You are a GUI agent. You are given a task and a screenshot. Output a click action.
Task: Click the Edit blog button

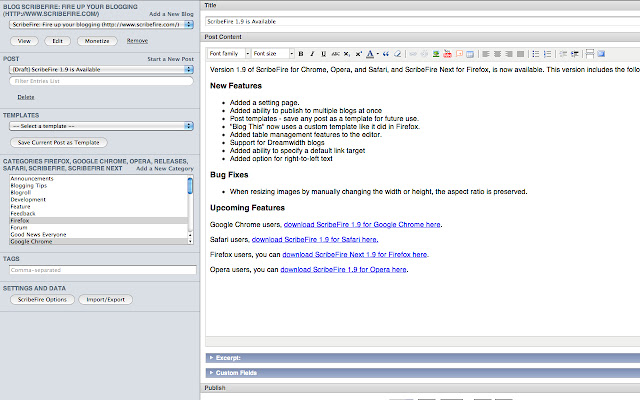58,41
